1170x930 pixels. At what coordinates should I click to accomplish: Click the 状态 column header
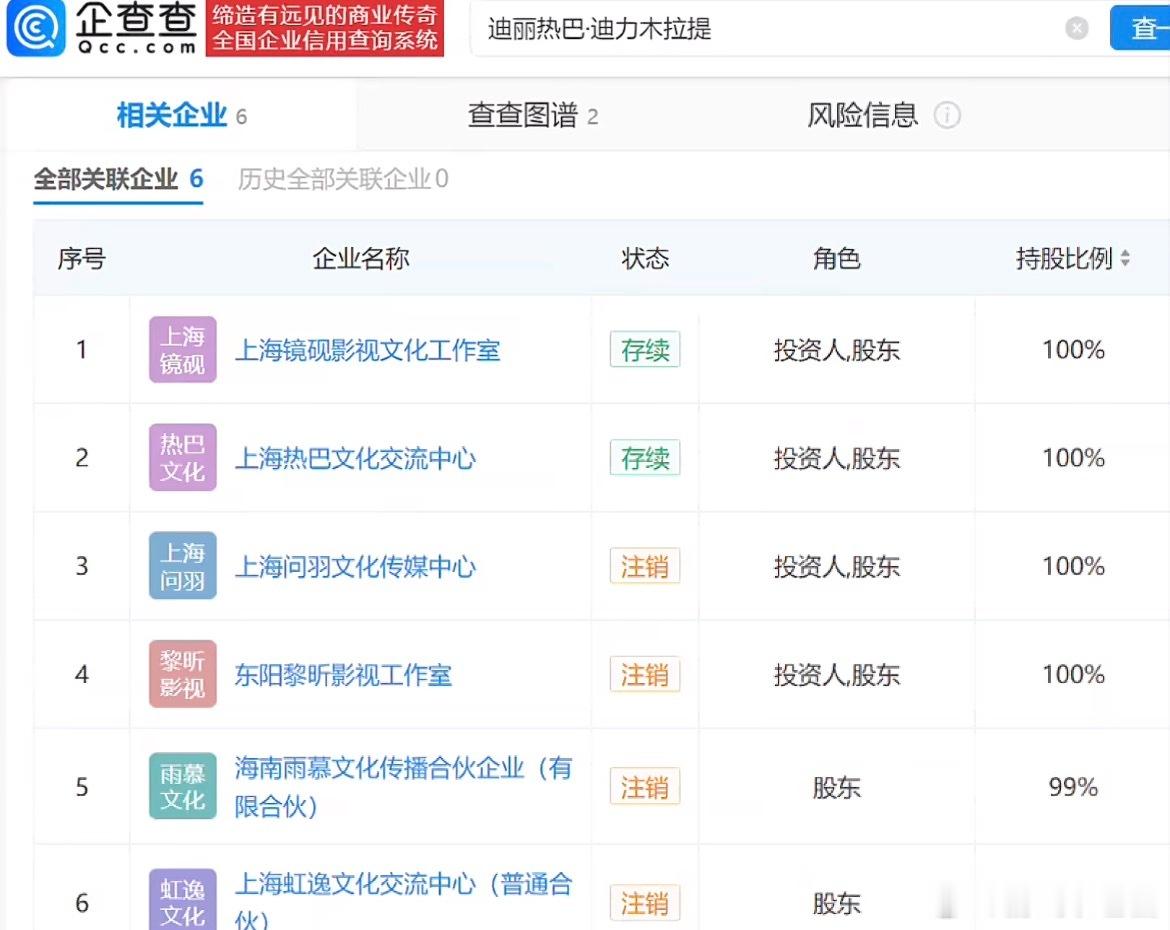pos(645,258)
